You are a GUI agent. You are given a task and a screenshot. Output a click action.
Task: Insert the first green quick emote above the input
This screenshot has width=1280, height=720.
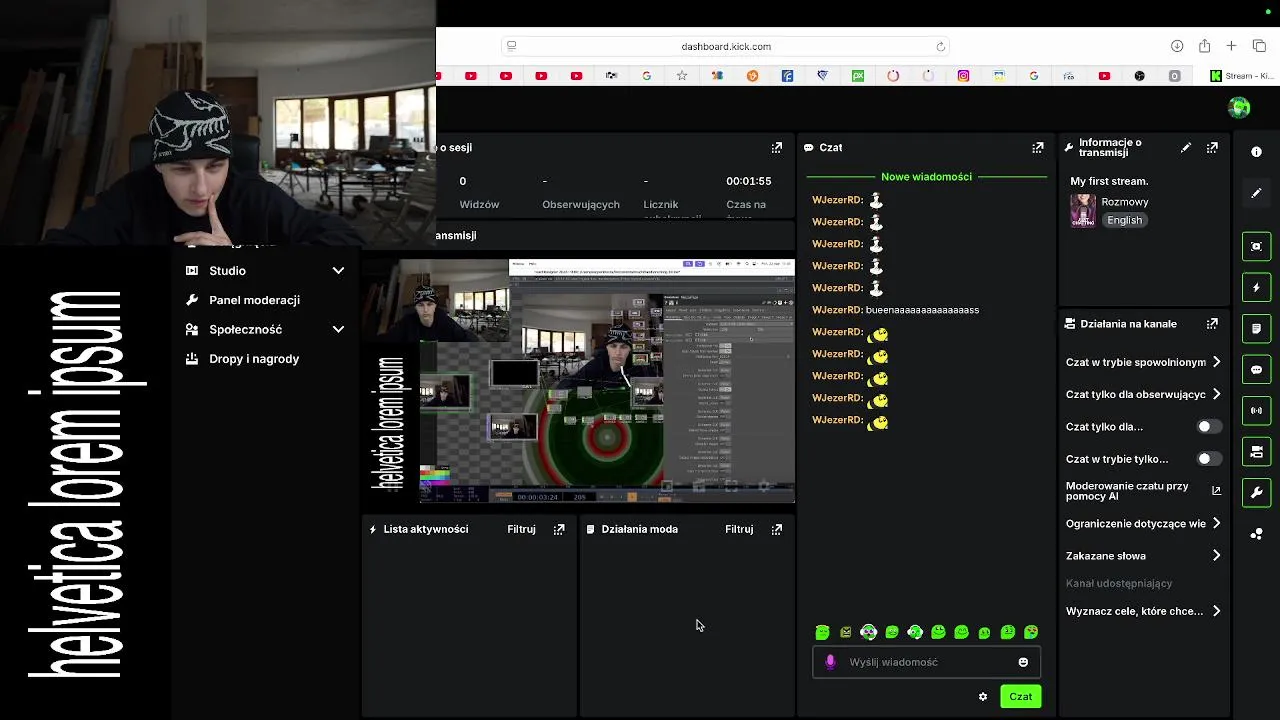(822, 632)
